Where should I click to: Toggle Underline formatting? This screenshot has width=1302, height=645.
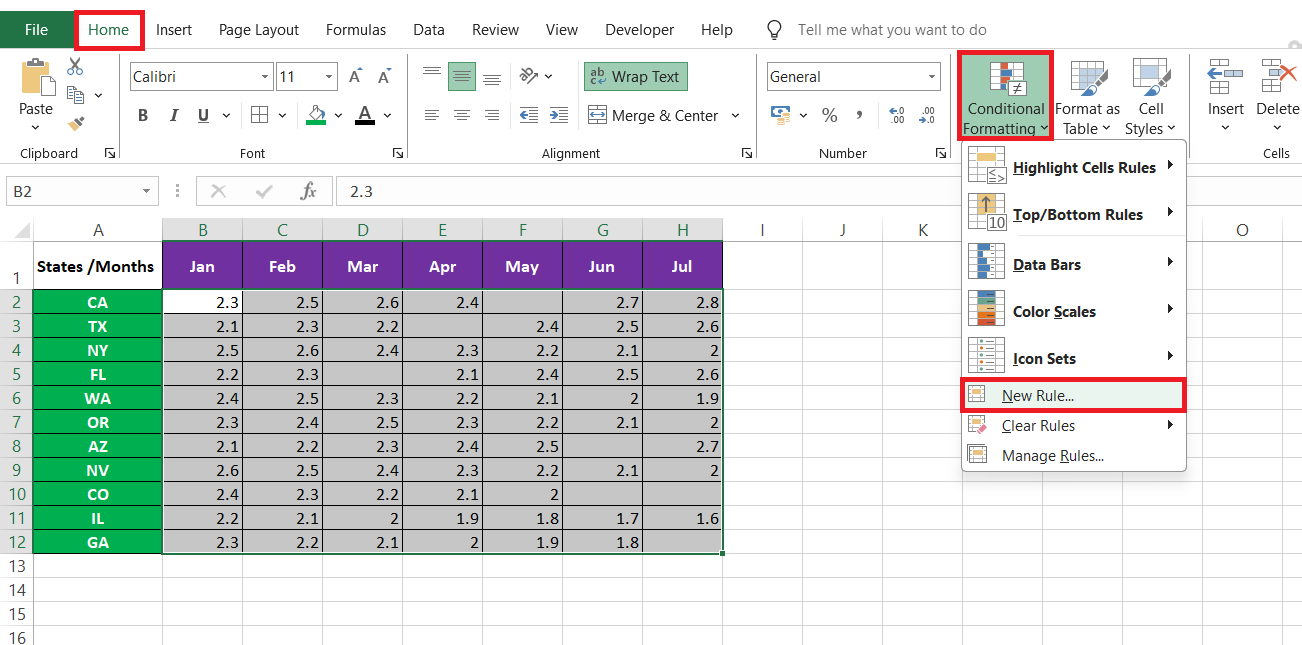click(x=203, y=116)
